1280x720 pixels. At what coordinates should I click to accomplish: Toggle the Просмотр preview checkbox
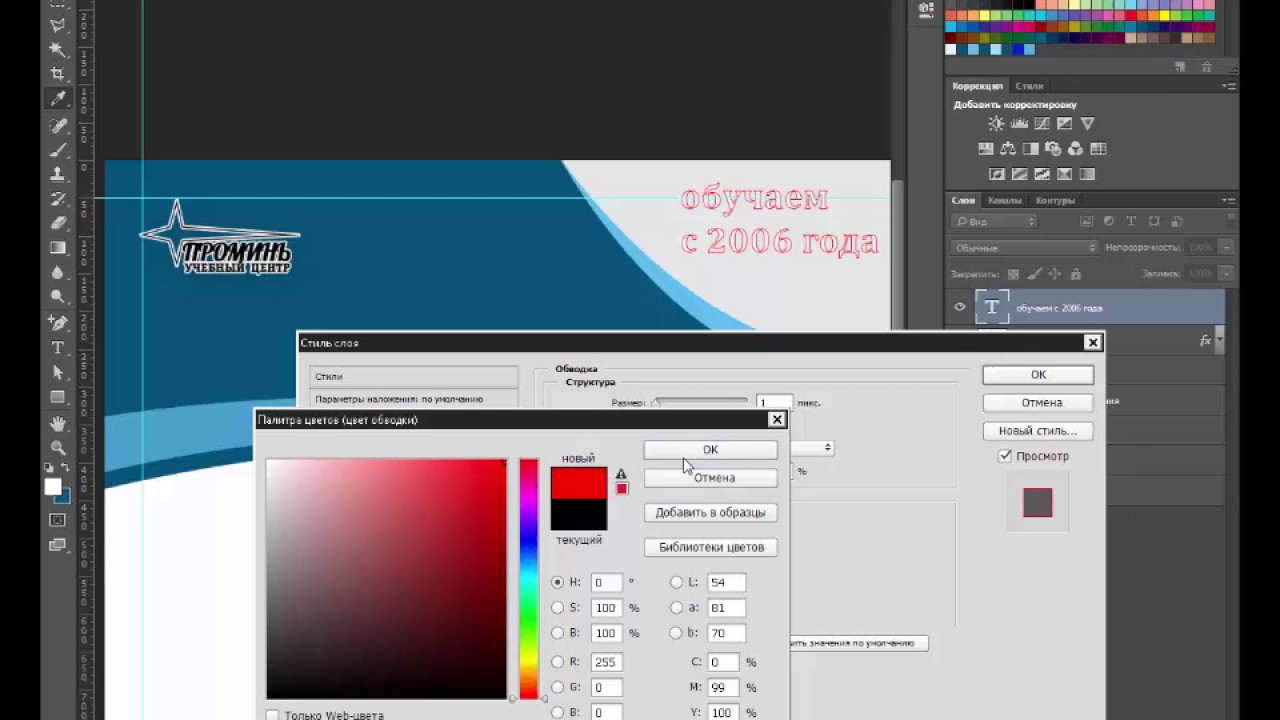tap(1005, 456)
